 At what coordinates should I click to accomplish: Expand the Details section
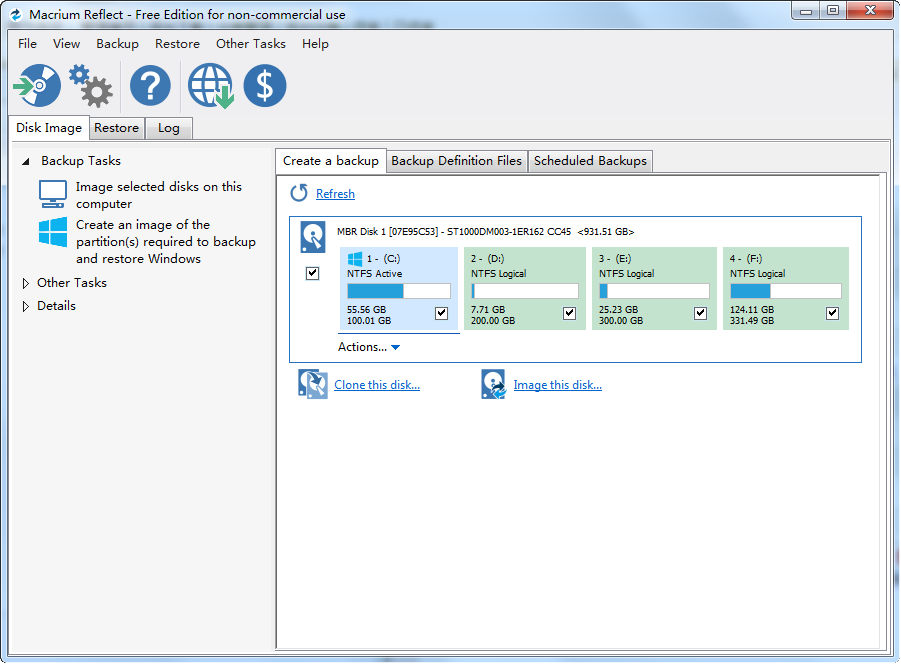click(x=26, y=306)
